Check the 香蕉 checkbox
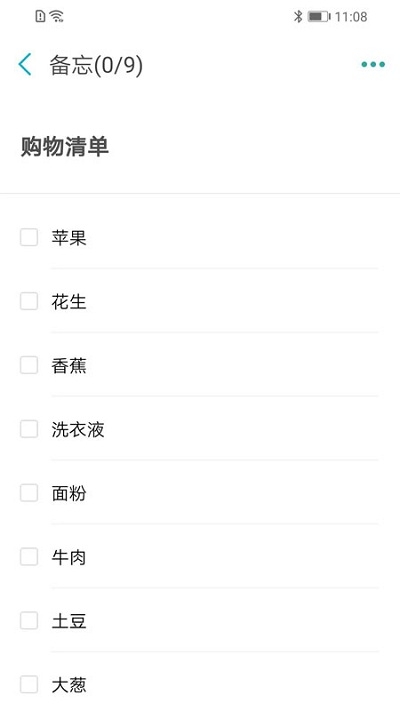 29,365
